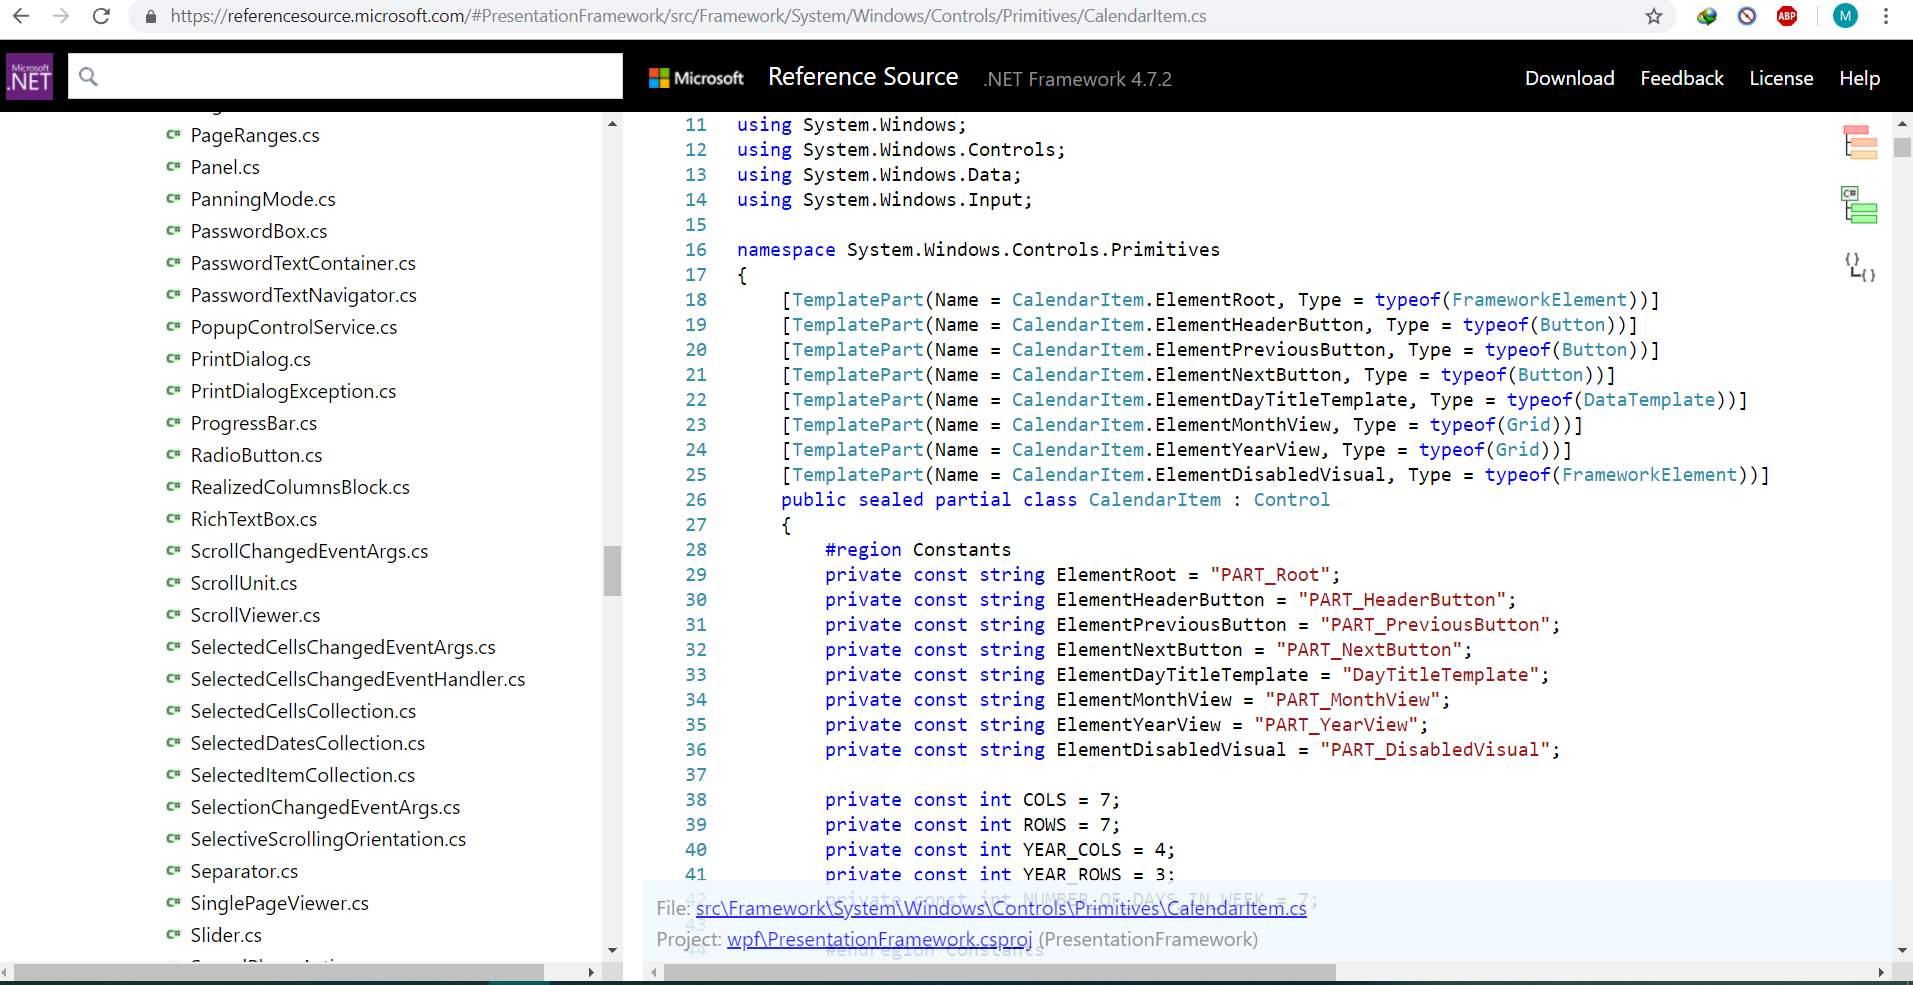Open ScrollChangedEventArgs.cs in file tree
Image resolution: width=1913 pixels, height=985 pixels.
tap(309, 551)
